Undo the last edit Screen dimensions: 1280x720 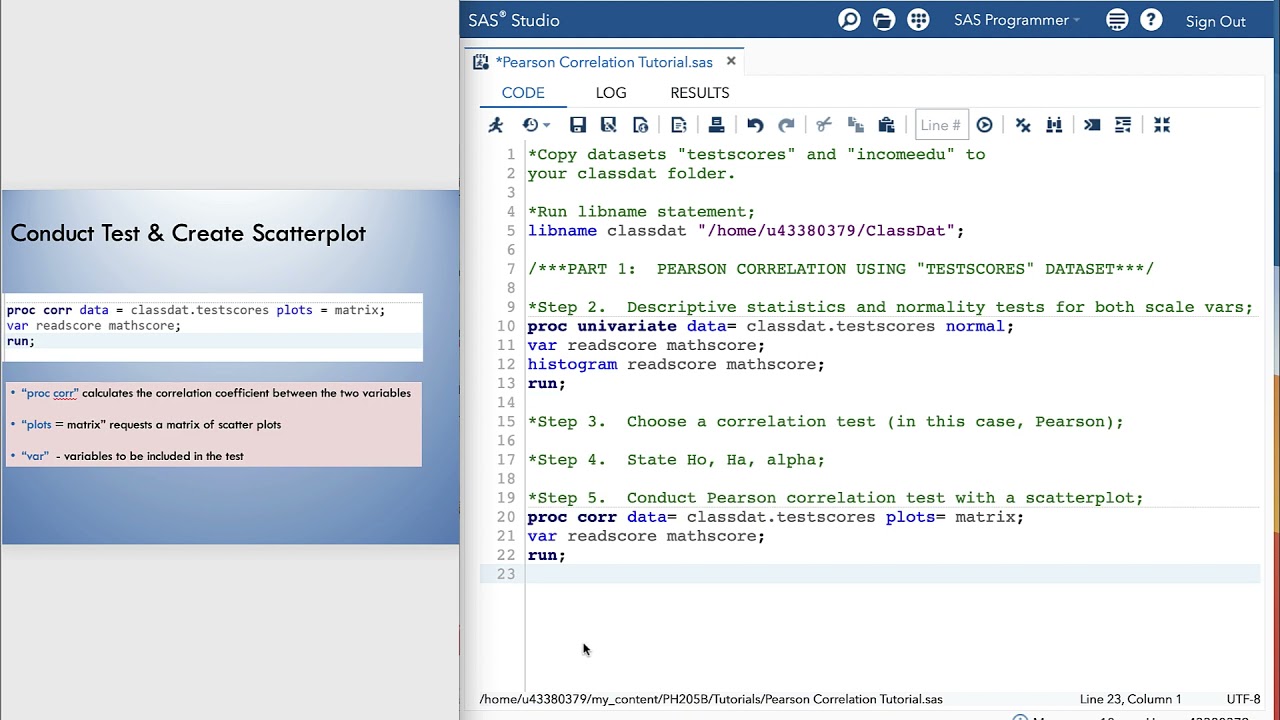tap(755, 125)
